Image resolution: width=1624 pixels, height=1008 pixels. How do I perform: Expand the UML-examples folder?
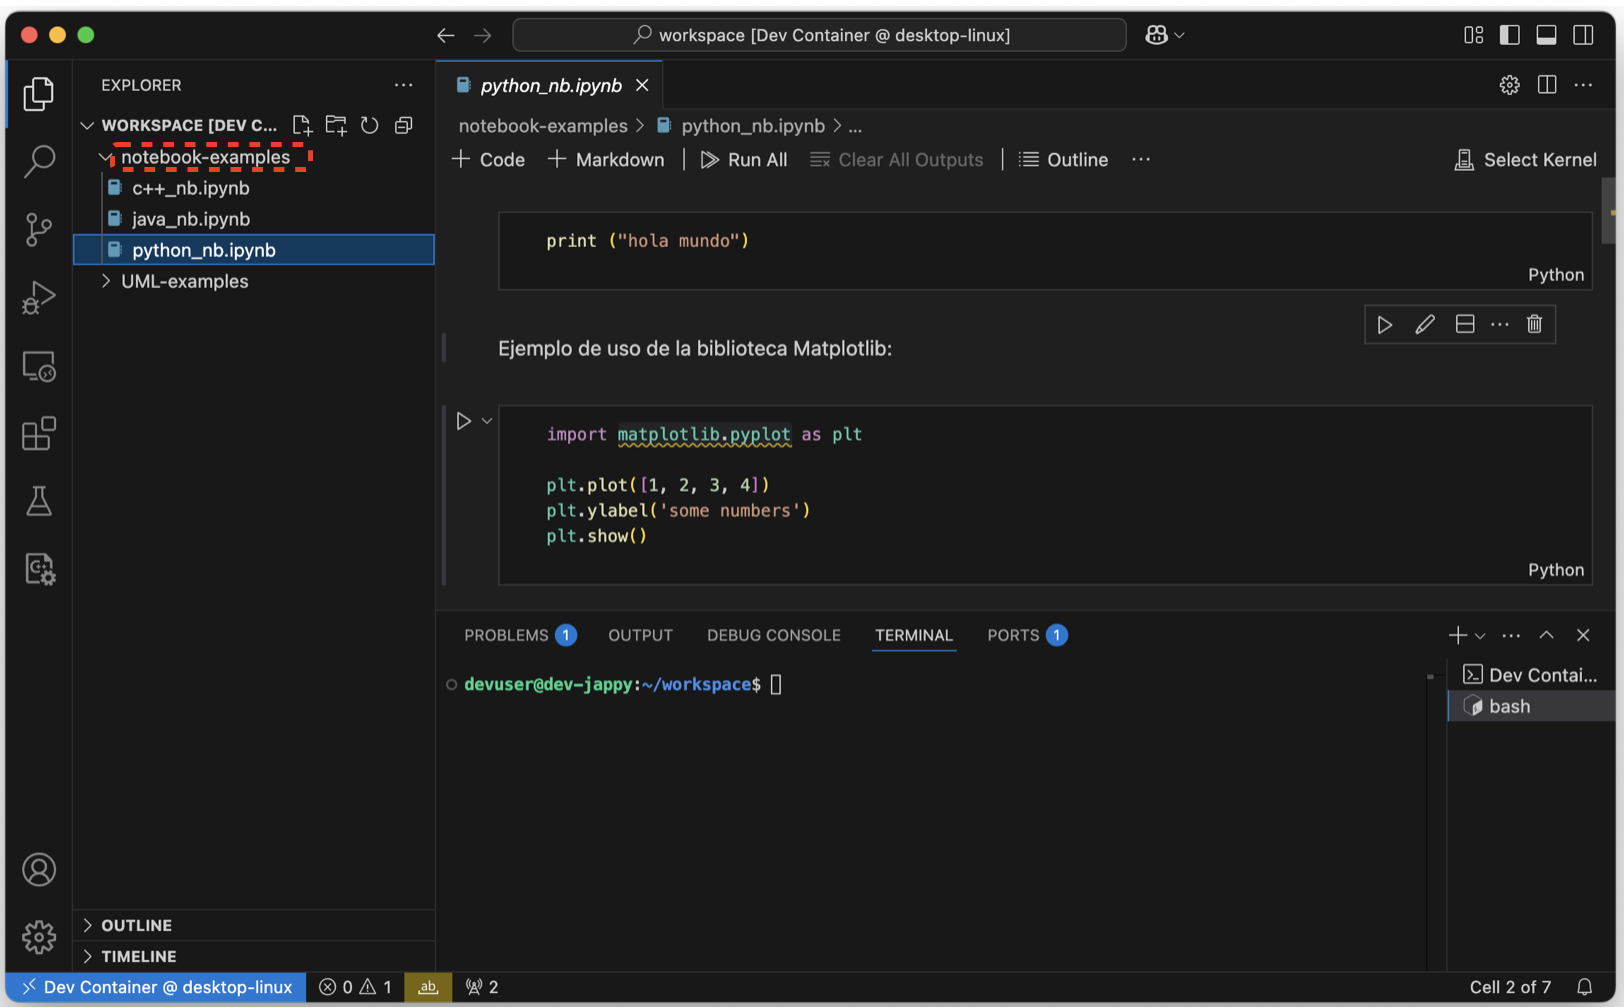point(106,282)
